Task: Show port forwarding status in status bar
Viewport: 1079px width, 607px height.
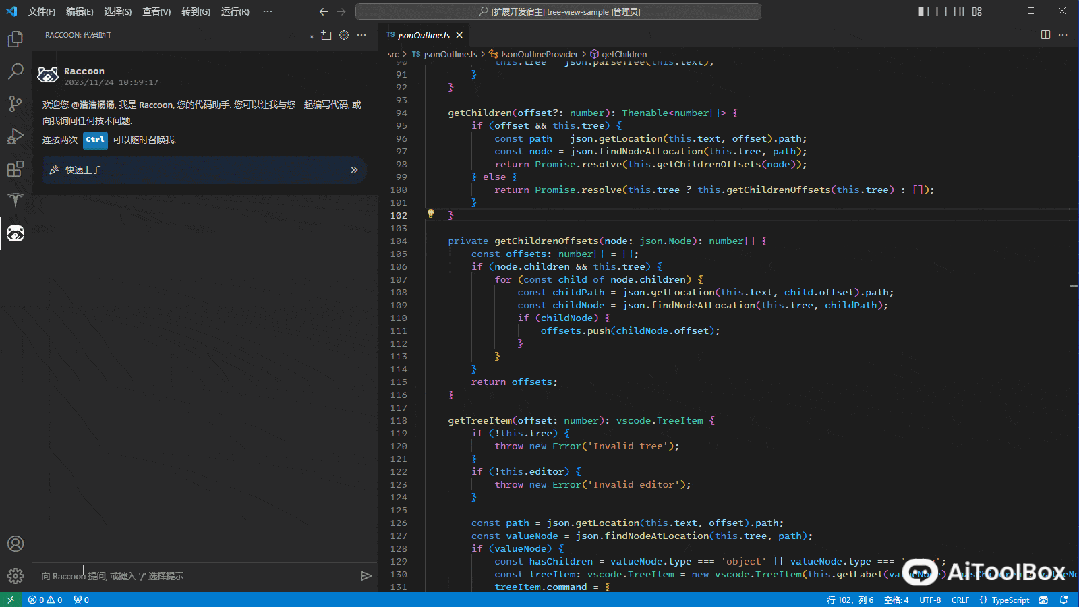Action: tap(81, 600)
